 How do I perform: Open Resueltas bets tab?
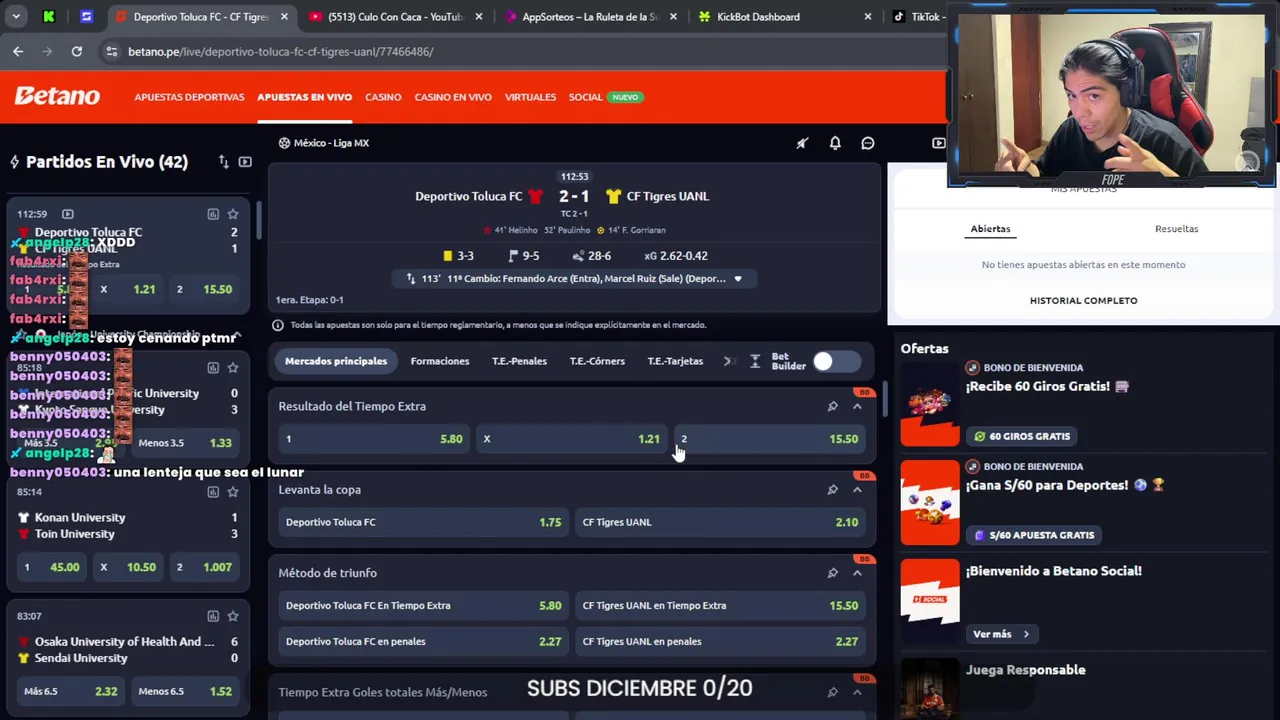click(x=1176, y=229)
